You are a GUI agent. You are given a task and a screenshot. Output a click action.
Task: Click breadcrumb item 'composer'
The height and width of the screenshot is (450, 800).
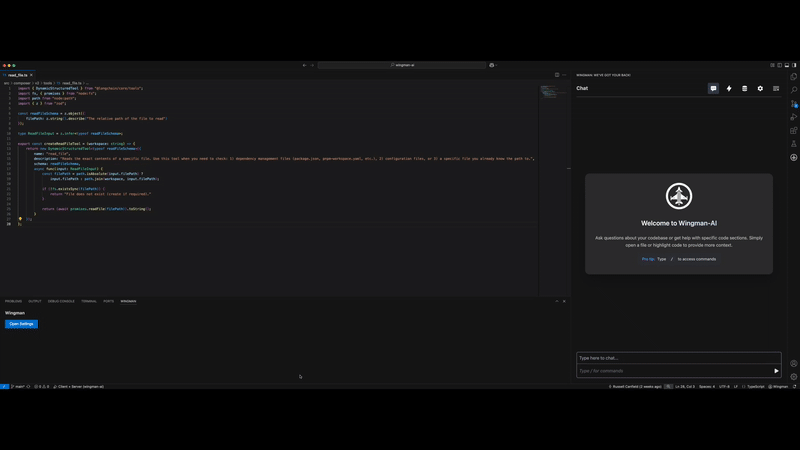coord(22,83)
